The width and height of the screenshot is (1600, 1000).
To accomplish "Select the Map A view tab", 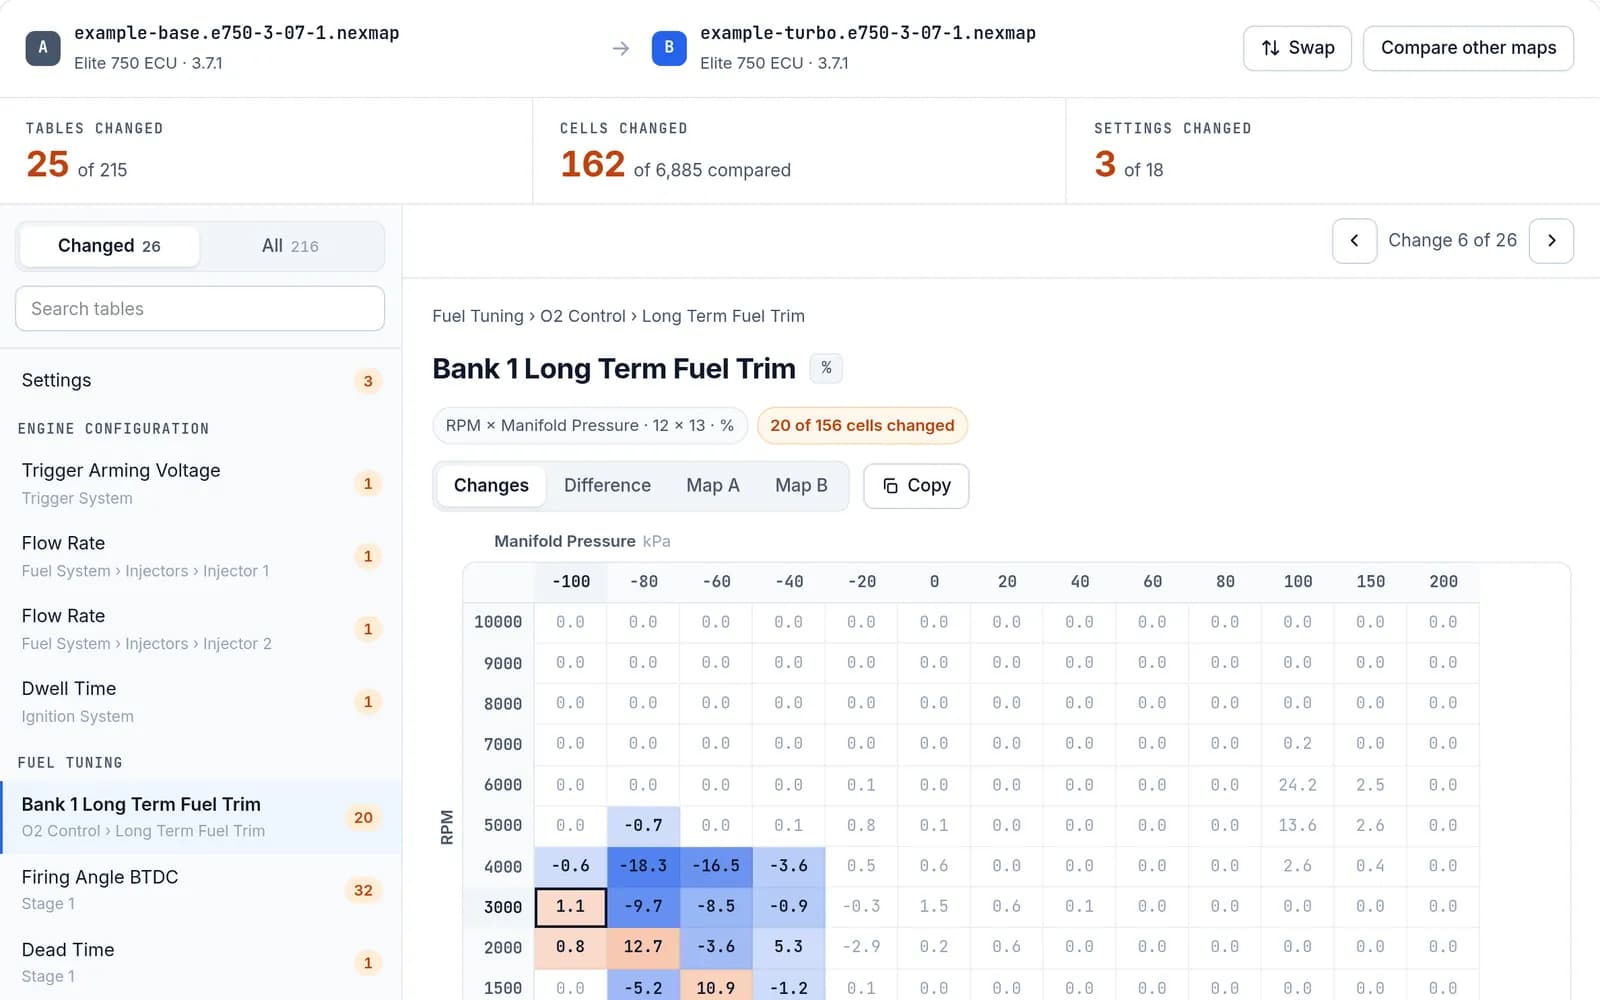I will pos(713,486).
